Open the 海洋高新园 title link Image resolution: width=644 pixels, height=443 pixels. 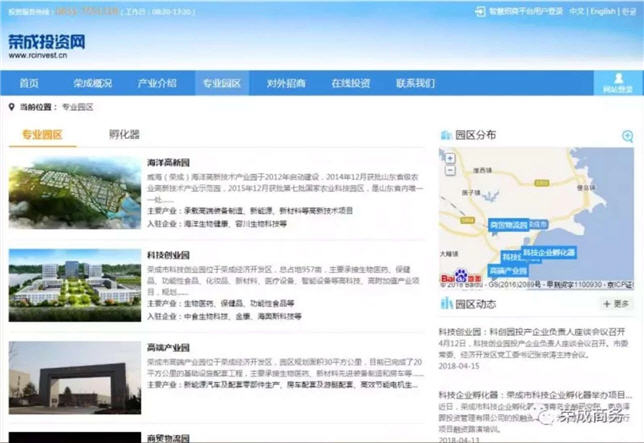(168, 163)
